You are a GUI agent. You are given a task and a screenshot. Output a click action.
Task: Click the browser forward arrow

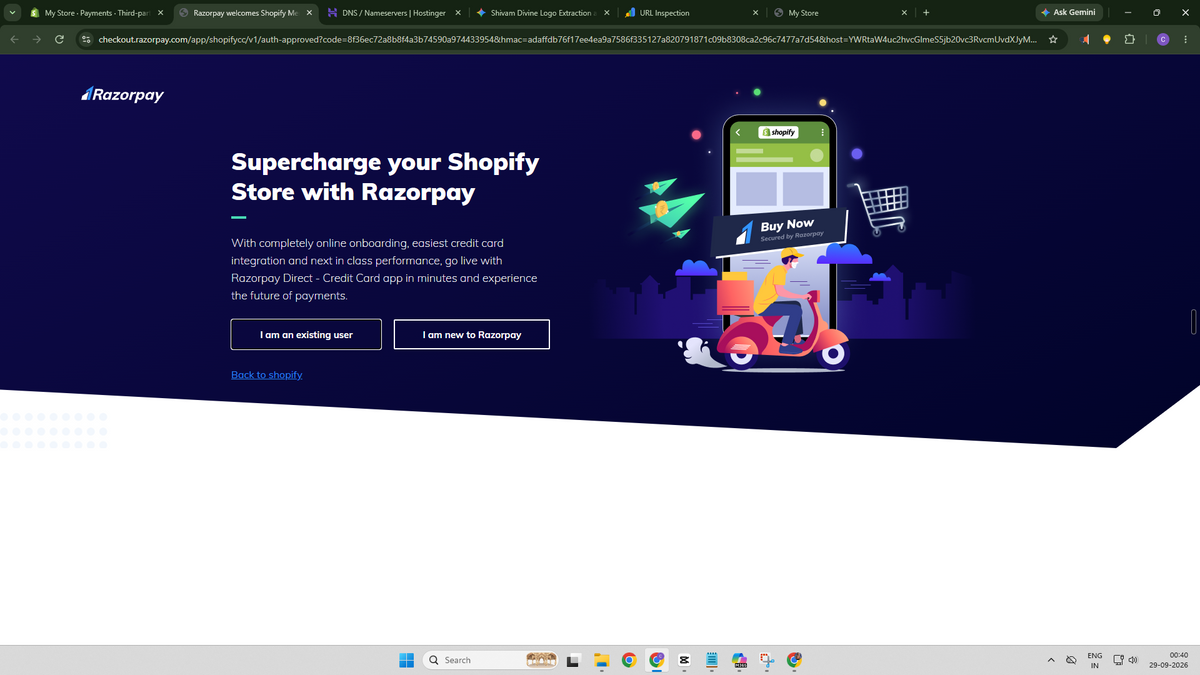[37, 39]
